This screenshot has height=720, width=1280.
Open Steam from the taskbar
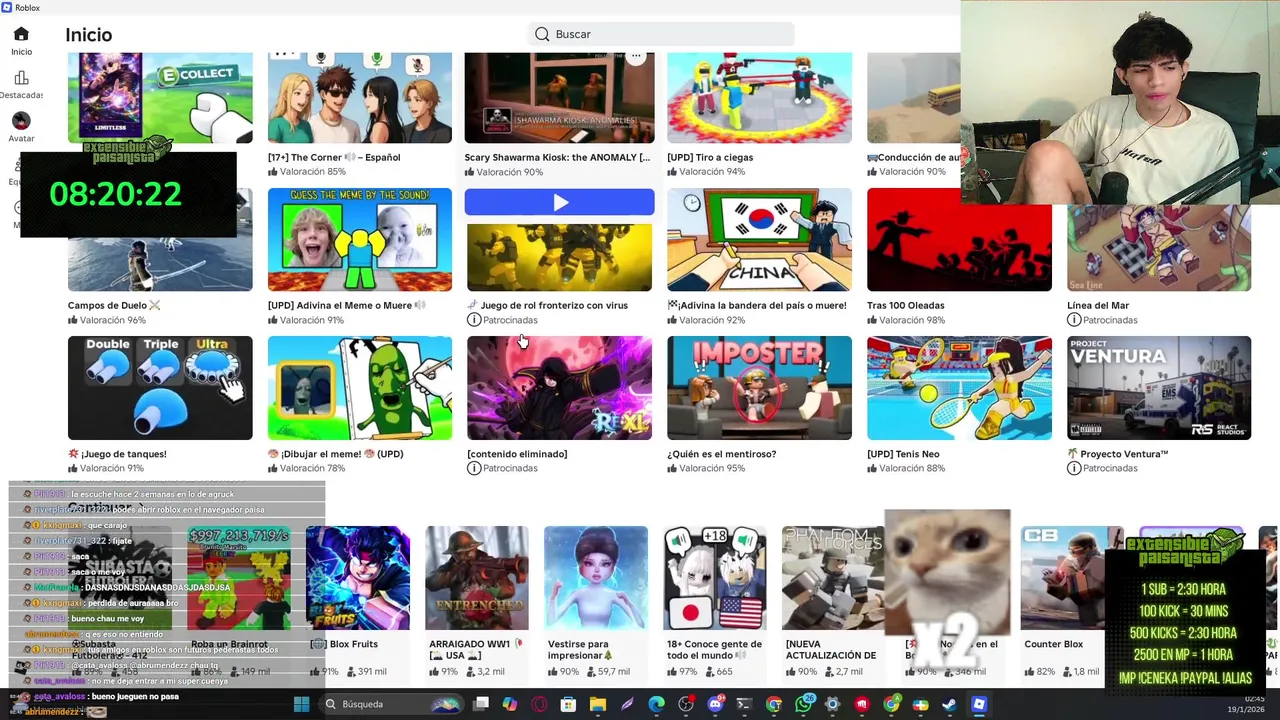[949, 704]
